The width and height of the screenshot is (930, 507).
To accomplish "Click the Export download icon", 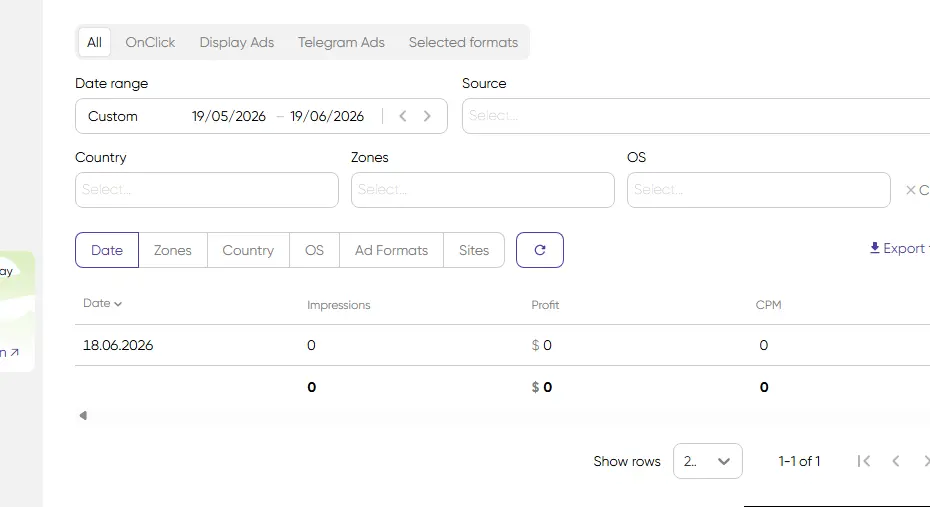I will (x=874, y=248).
